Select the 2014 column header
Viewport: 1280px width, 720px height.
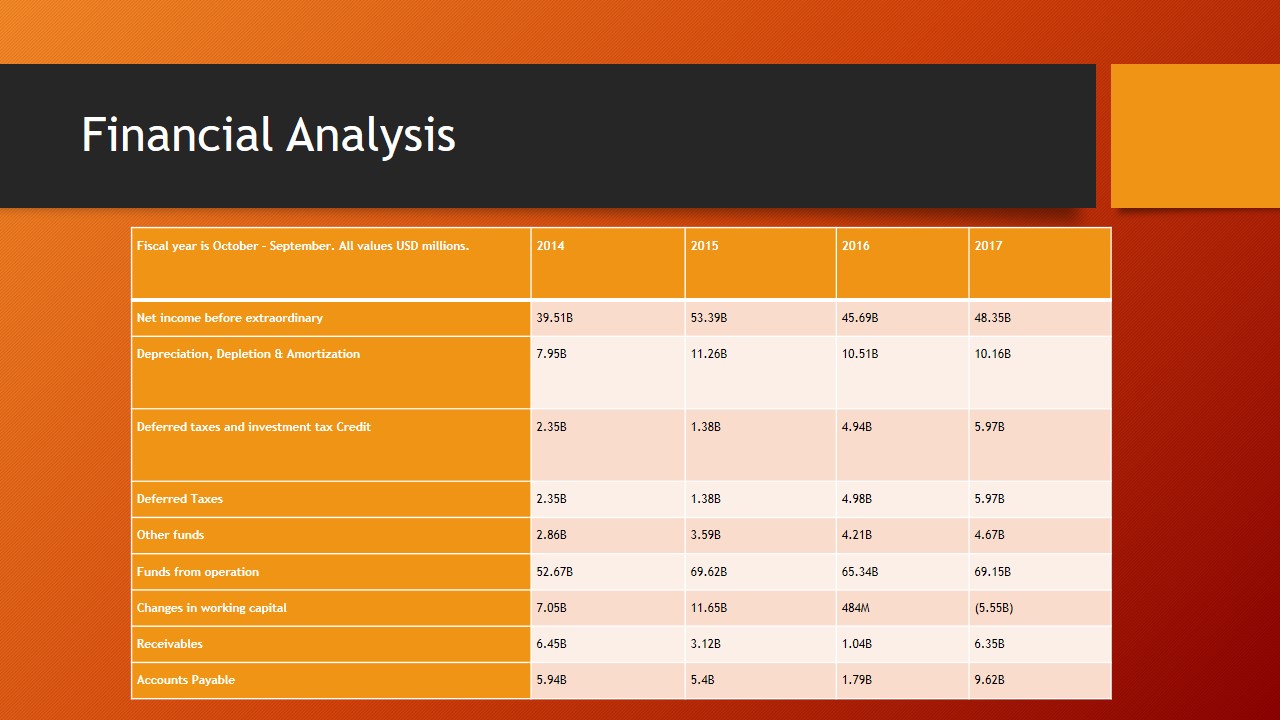coord(550,246)
